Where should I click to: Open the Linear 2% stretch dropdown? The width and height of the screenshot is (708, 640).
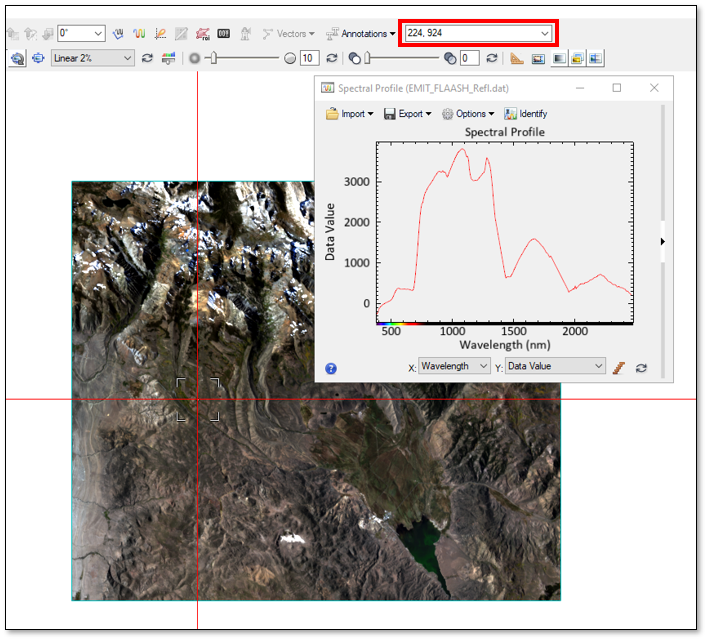point(92,58)
